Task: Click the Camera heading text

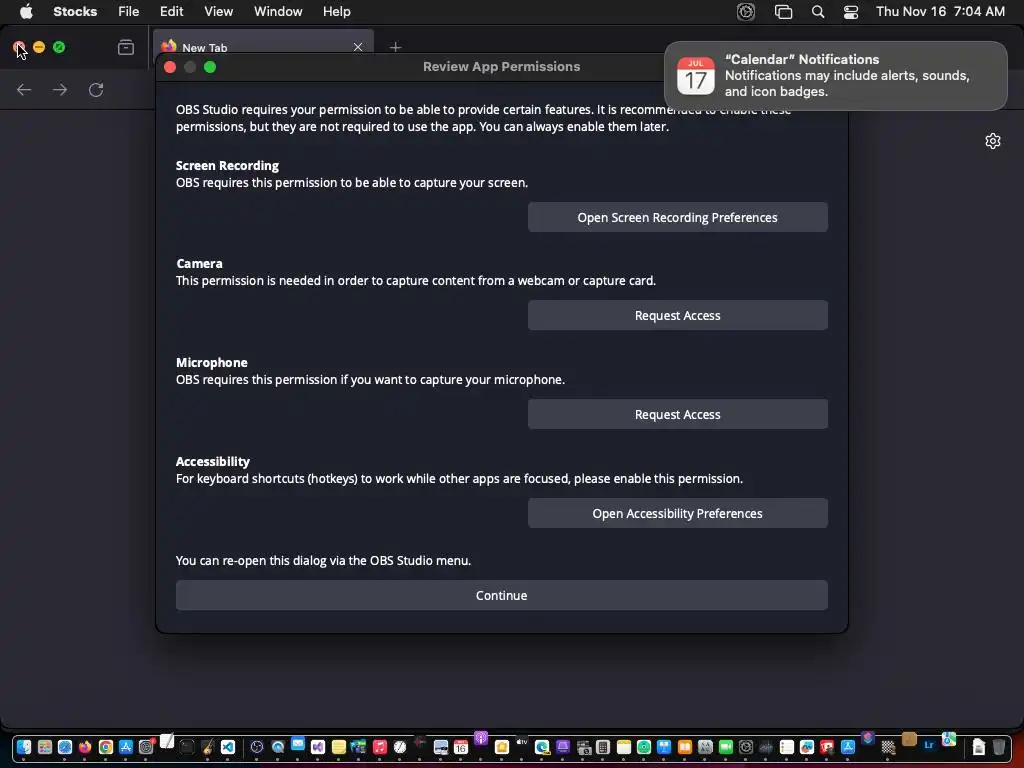Action: tap(199, 263)
